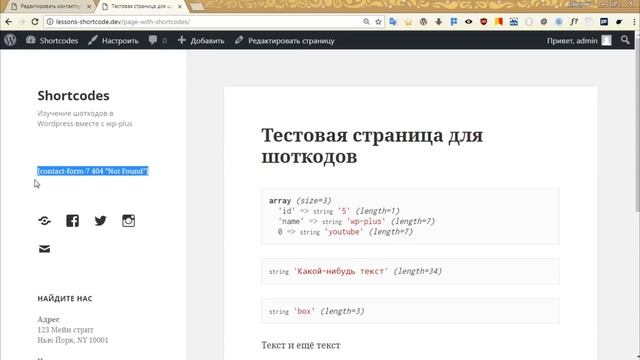640x360 pixels.
Task: Click the НАЙДИТЕ НАС widget heading
Action: 65,299
